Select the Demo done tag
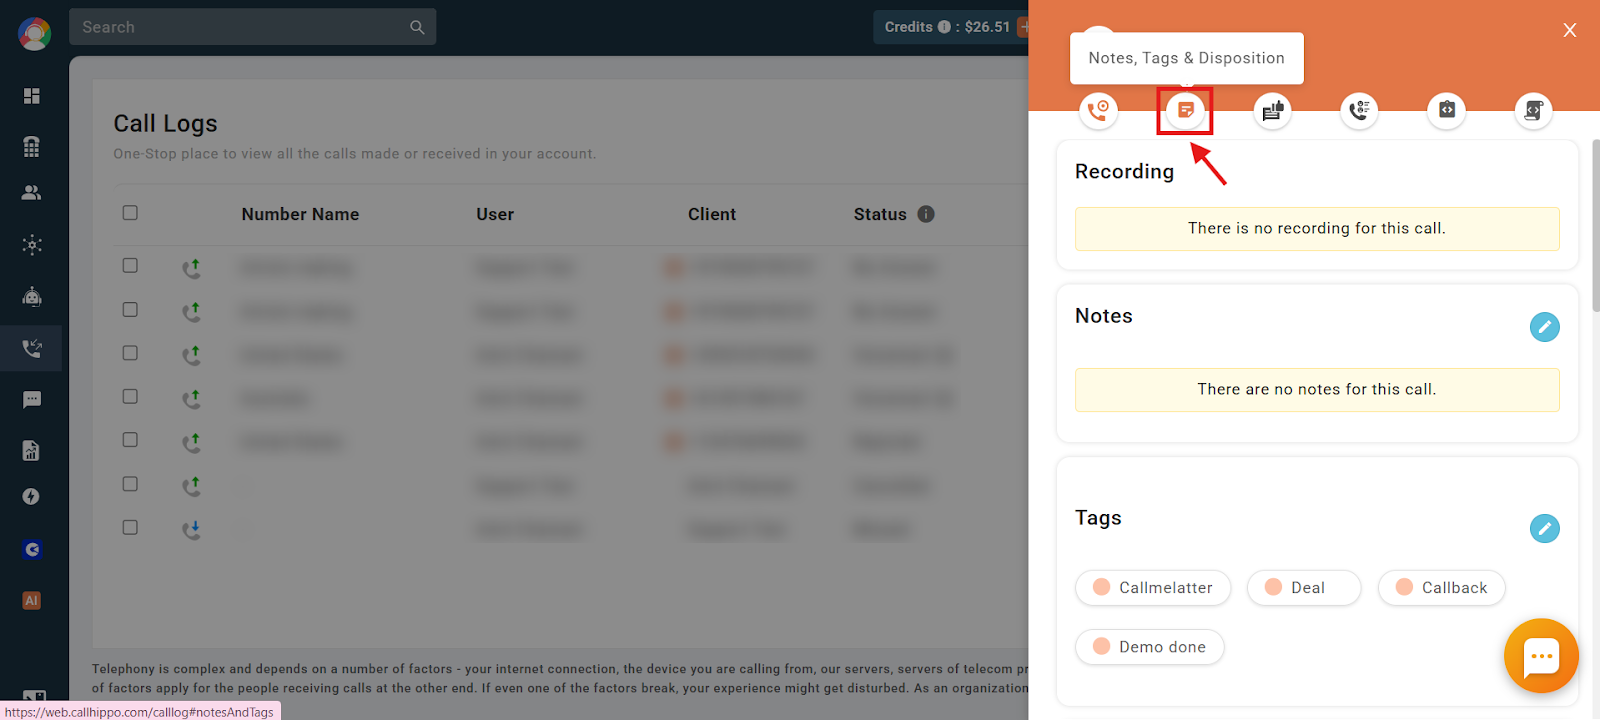1600x720 pixels. (x=1150, y=647)
